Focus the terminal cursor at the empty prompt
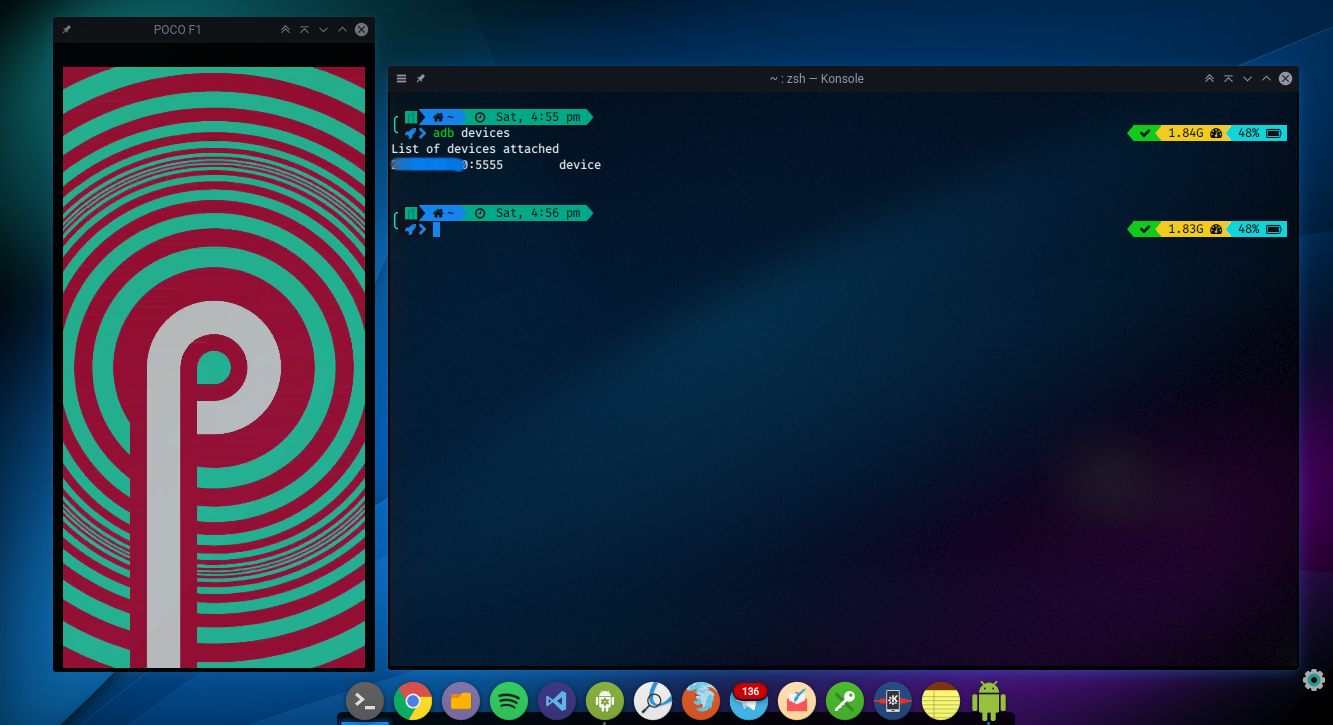Viewport: 1333px width, 725px height. click(x=436, y=229)
